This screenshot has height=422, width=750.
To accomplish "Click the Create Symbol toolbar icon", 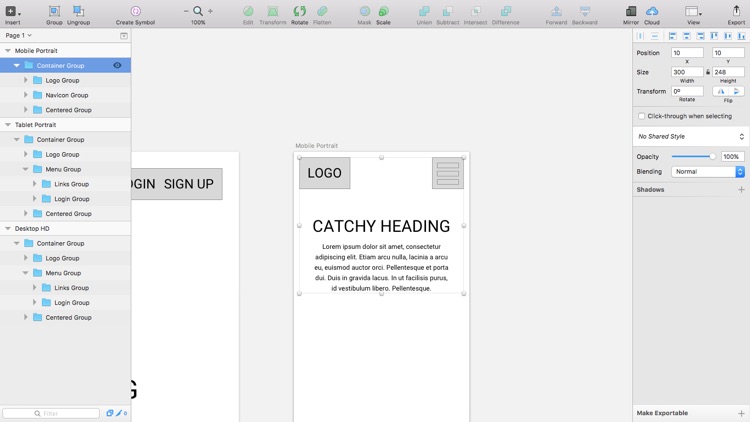I will click(135, 12).
